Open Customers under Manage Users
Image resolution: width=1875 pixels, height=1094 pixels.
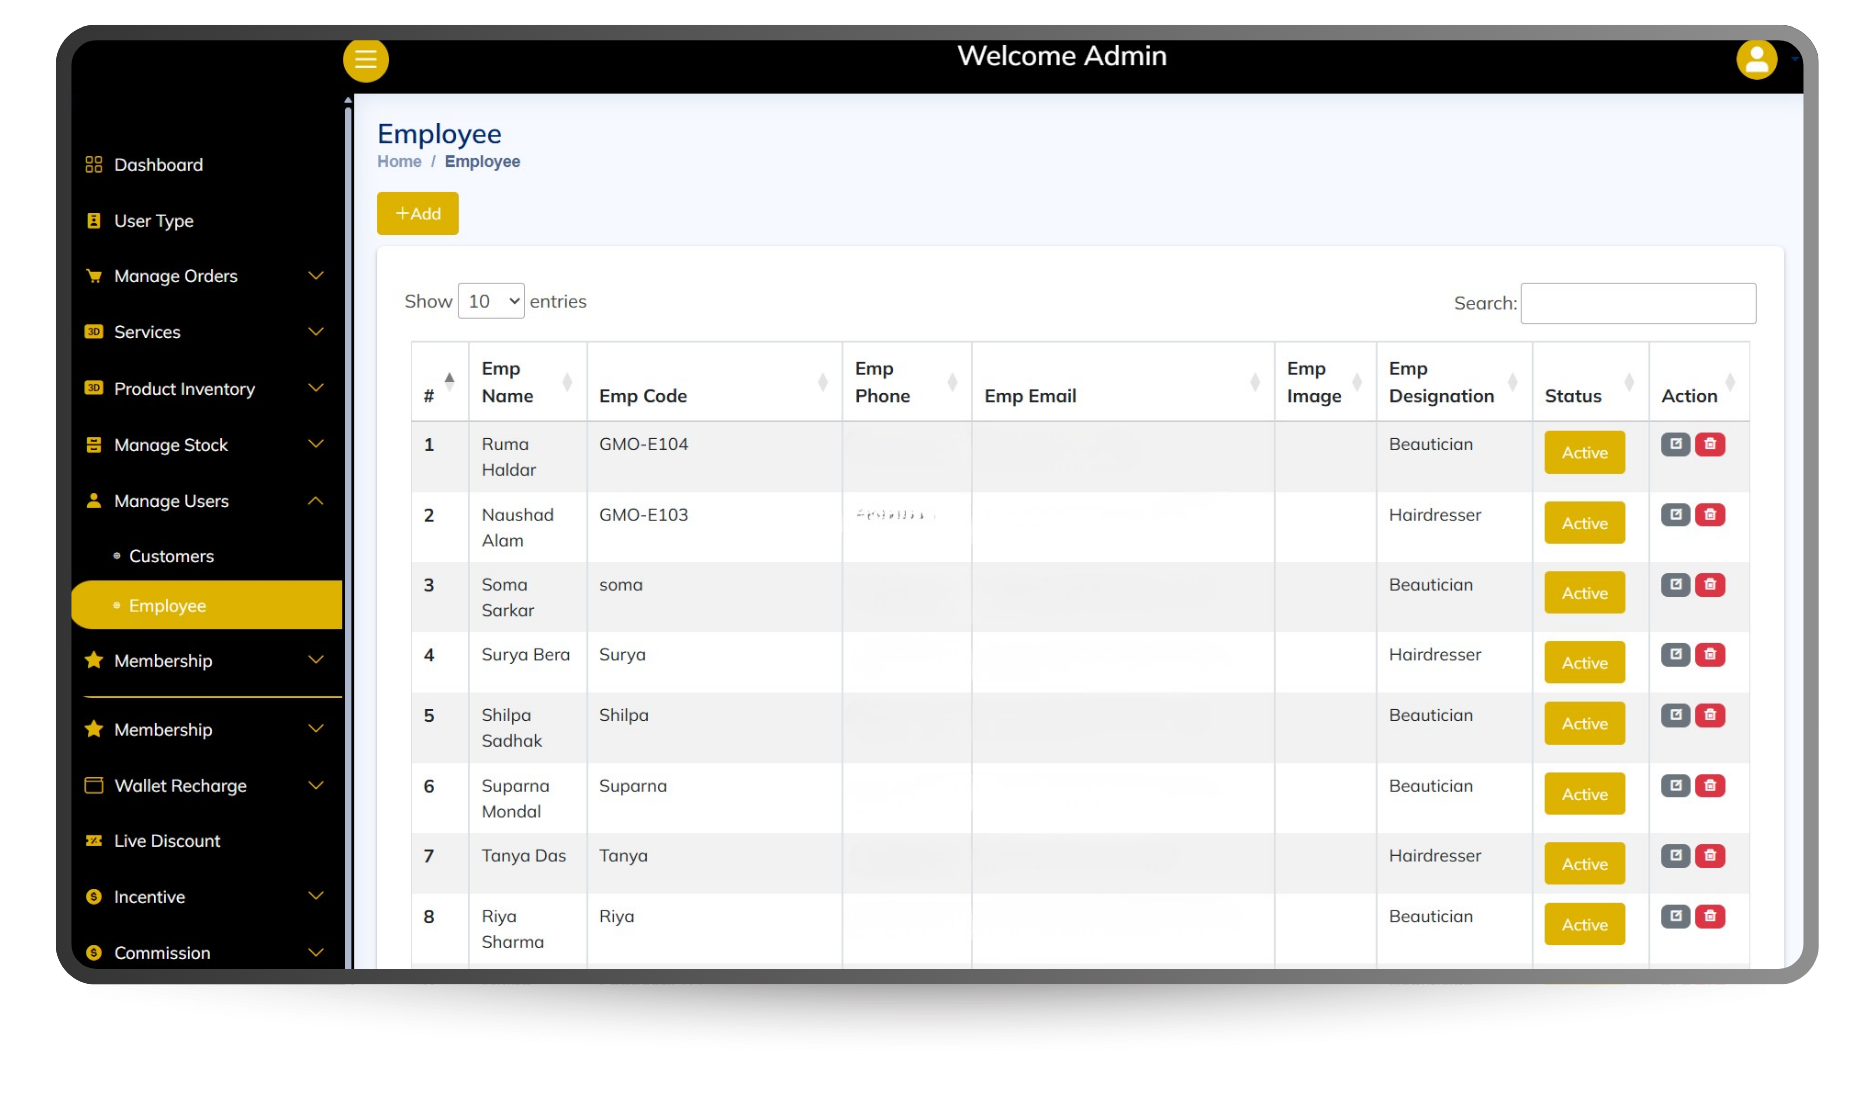[171, 556]
